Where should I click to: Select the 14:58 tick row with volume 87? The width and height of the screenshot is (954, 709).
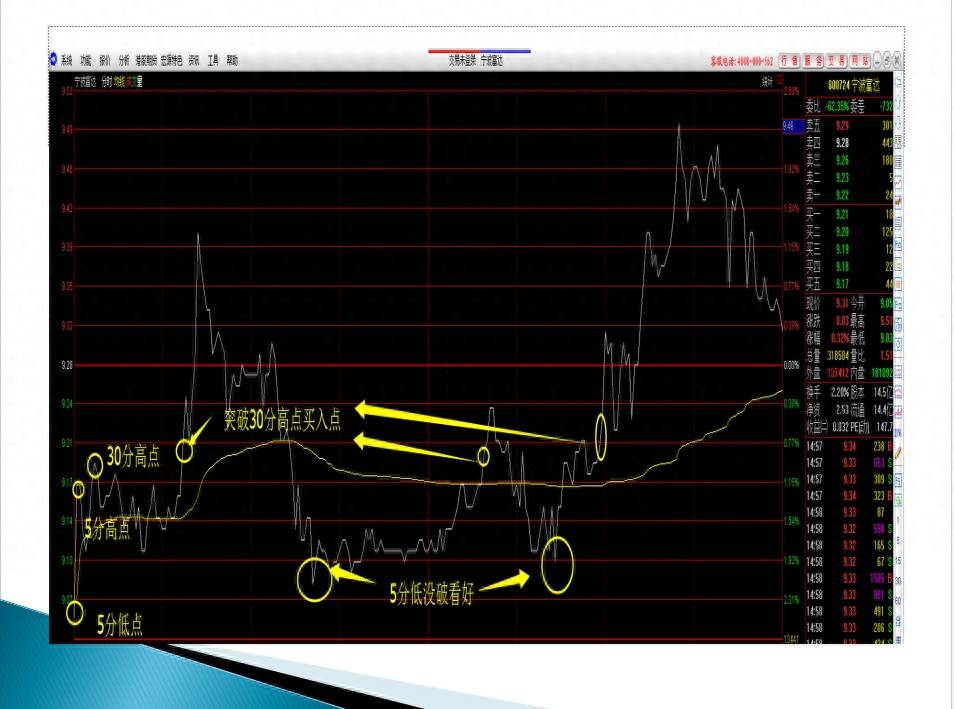(849, 512)
